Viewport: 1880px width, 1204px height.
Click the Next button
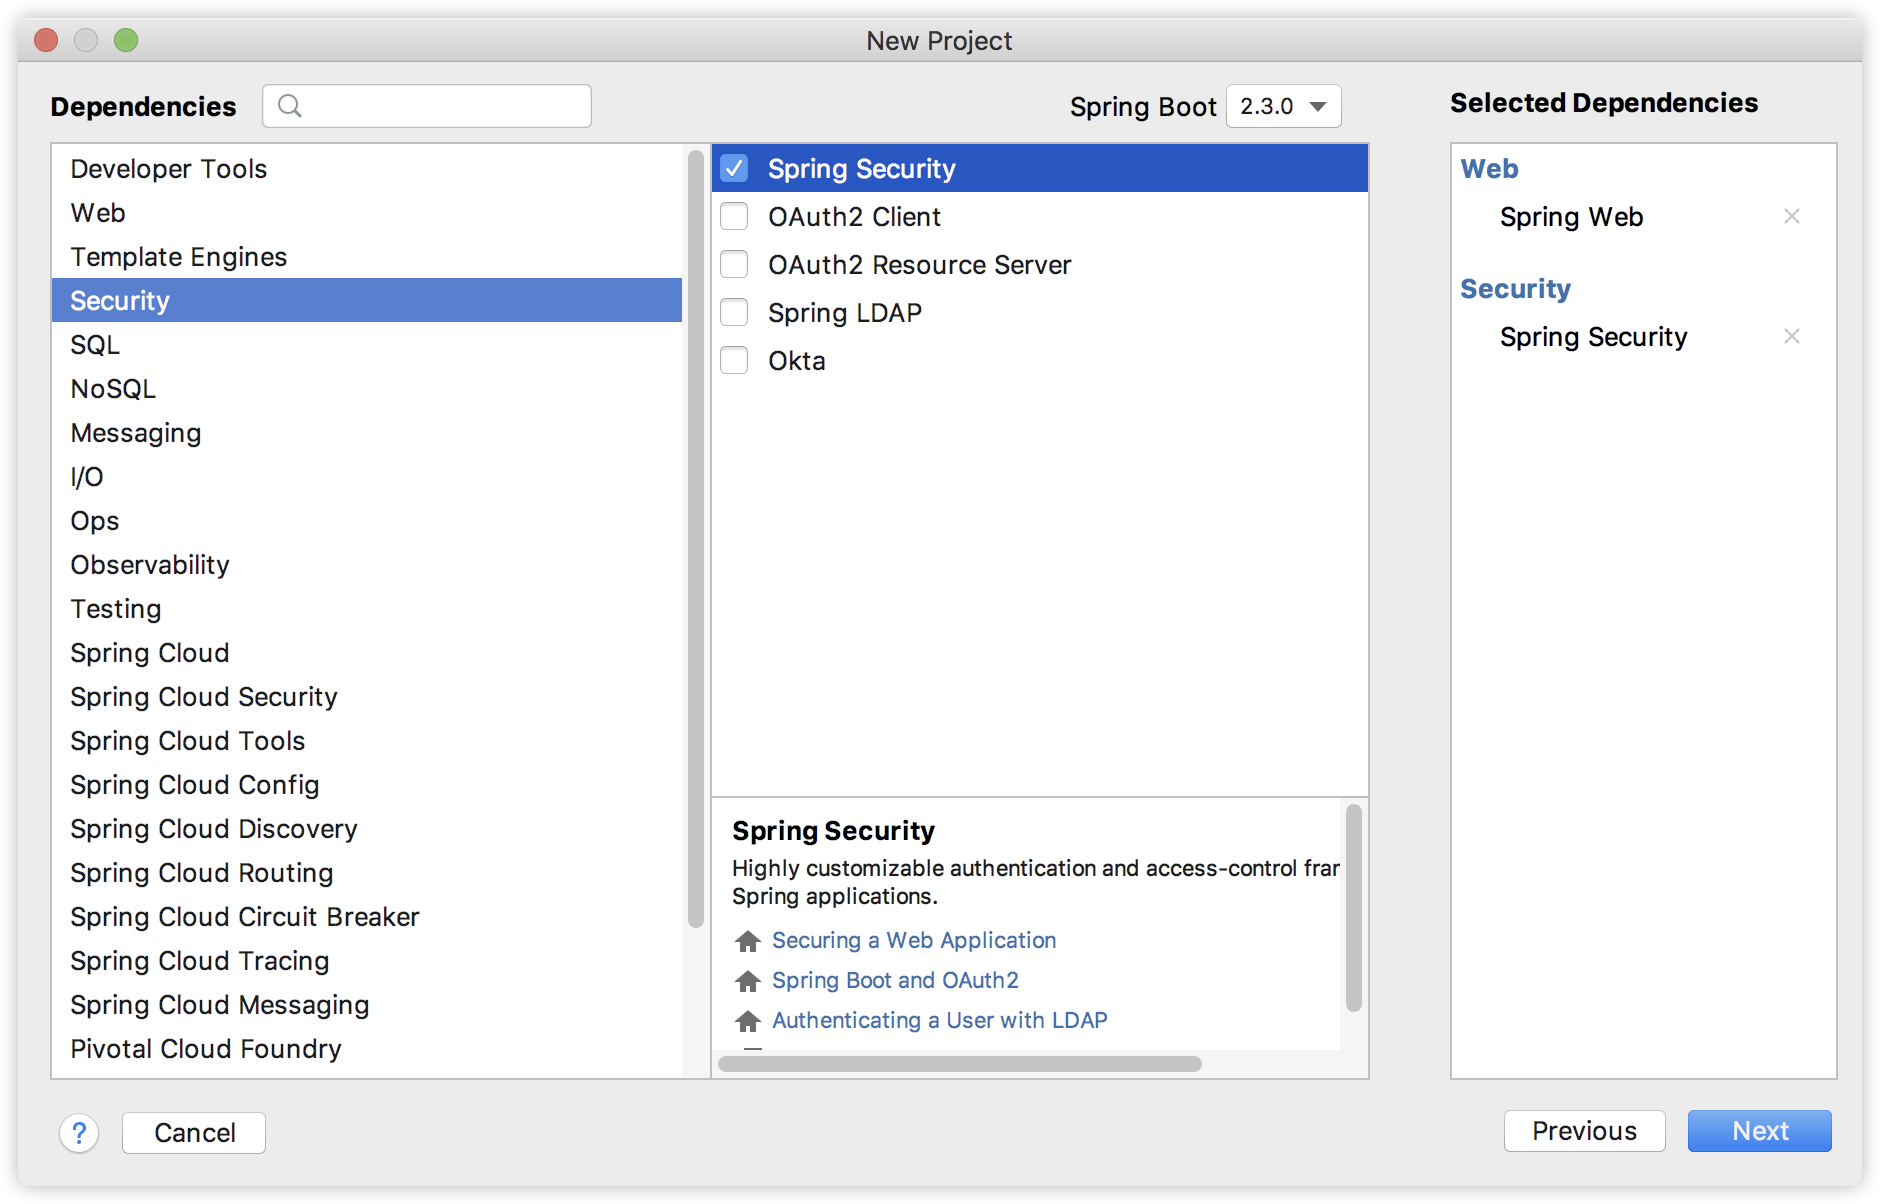click(x=1758, y=1130)
